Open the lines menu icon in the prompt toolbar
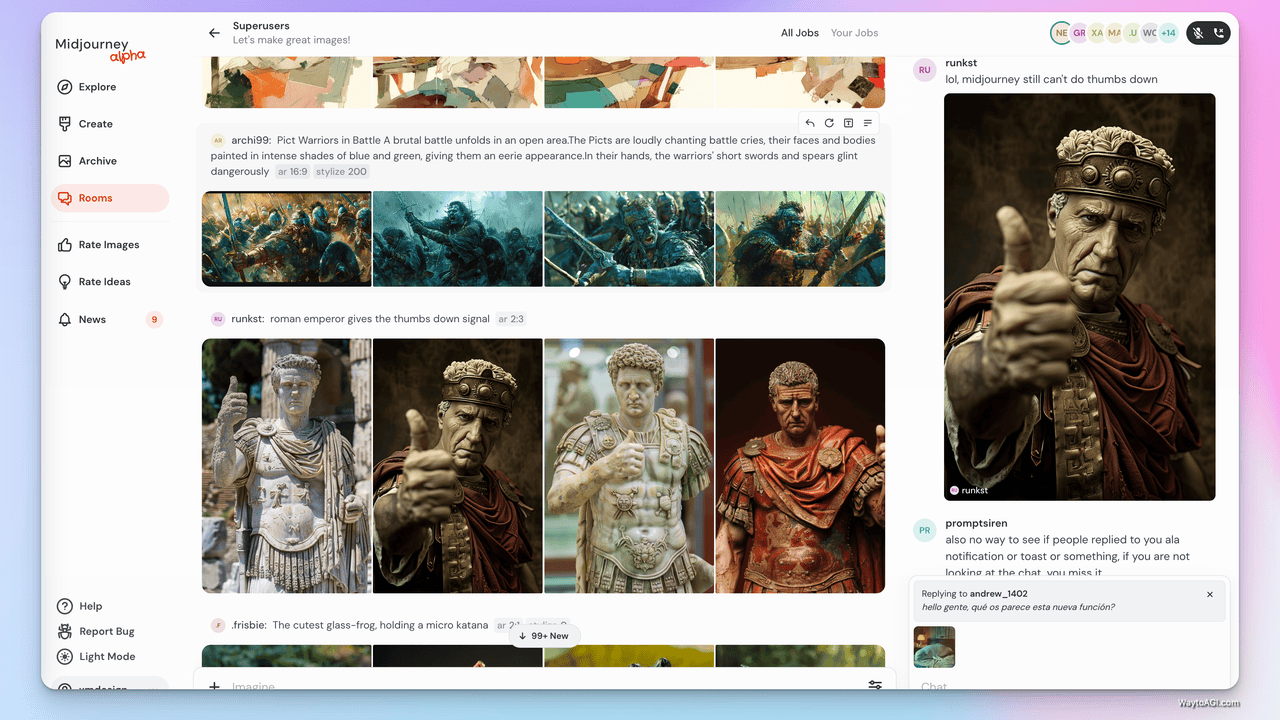The width and height of the screenshot is (1280, 720). point(867,123)
